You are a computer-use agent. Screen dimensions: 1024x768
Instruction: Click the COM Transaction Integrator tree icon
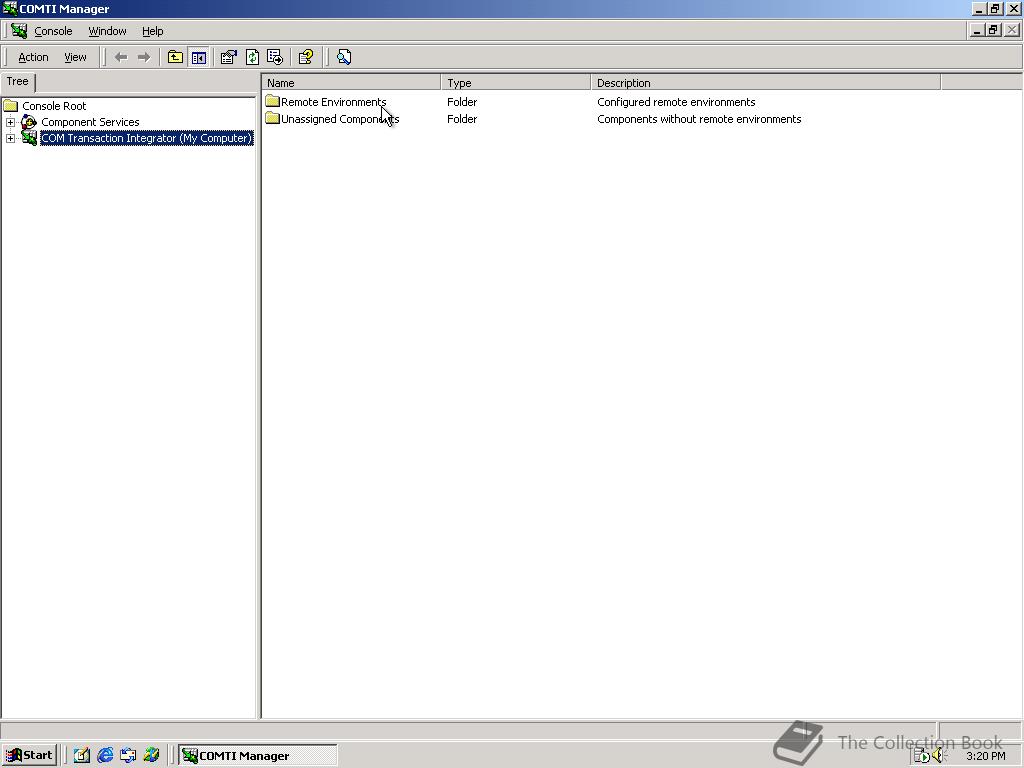coord(29,138)
